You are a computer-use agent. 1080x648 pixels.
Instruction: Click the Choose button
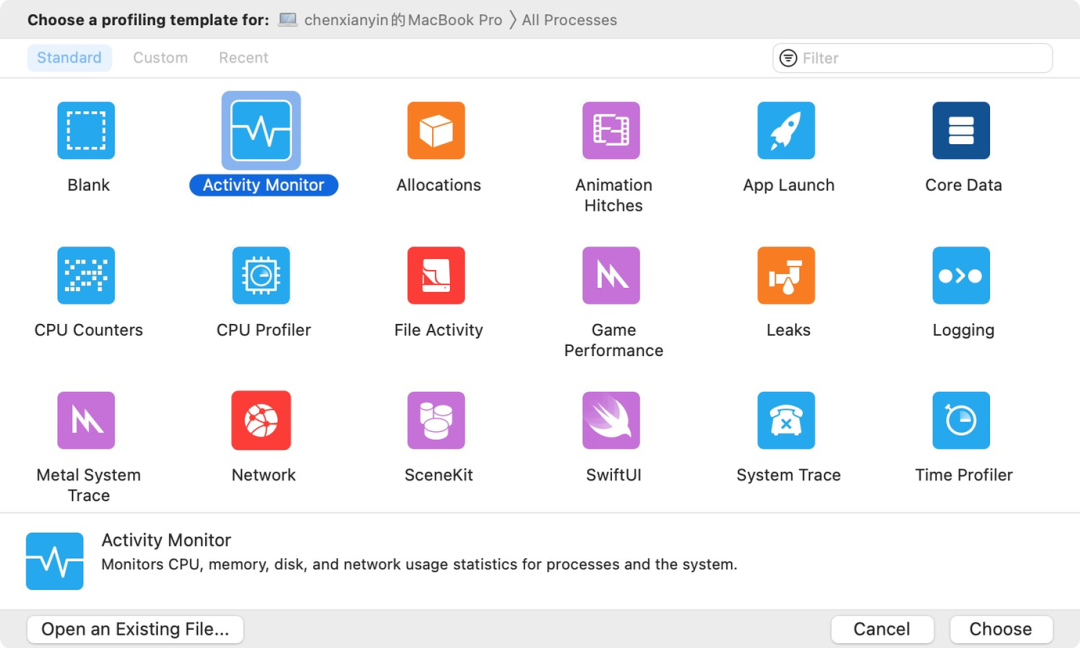[x=1001, y=629]
